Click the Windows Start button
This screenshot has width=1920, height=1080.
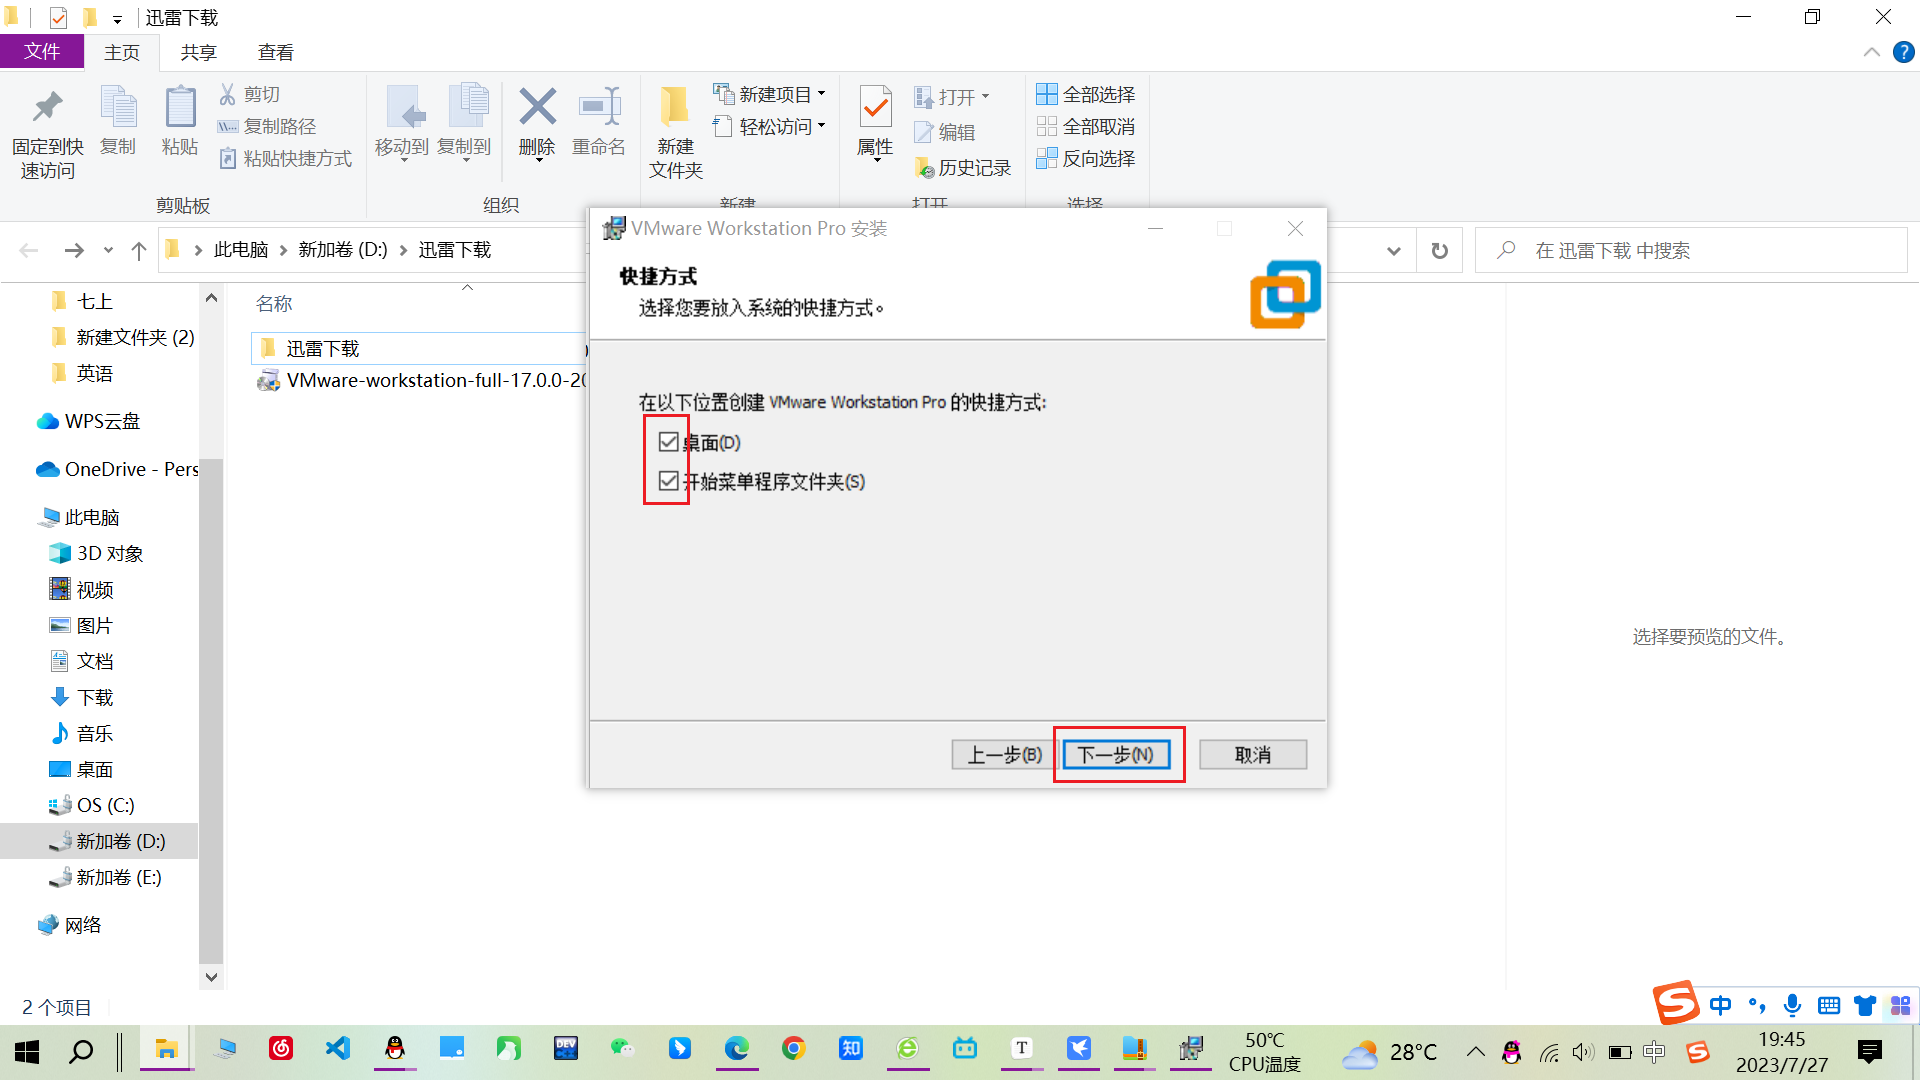click(x=27, y=1051)
